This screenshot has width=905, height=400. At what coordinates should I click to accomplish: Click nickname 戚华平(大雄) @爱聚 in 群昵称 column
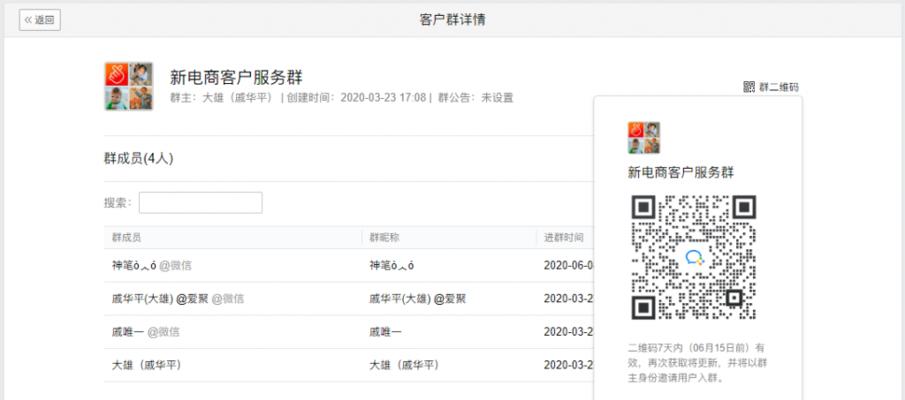coord(417,299)
